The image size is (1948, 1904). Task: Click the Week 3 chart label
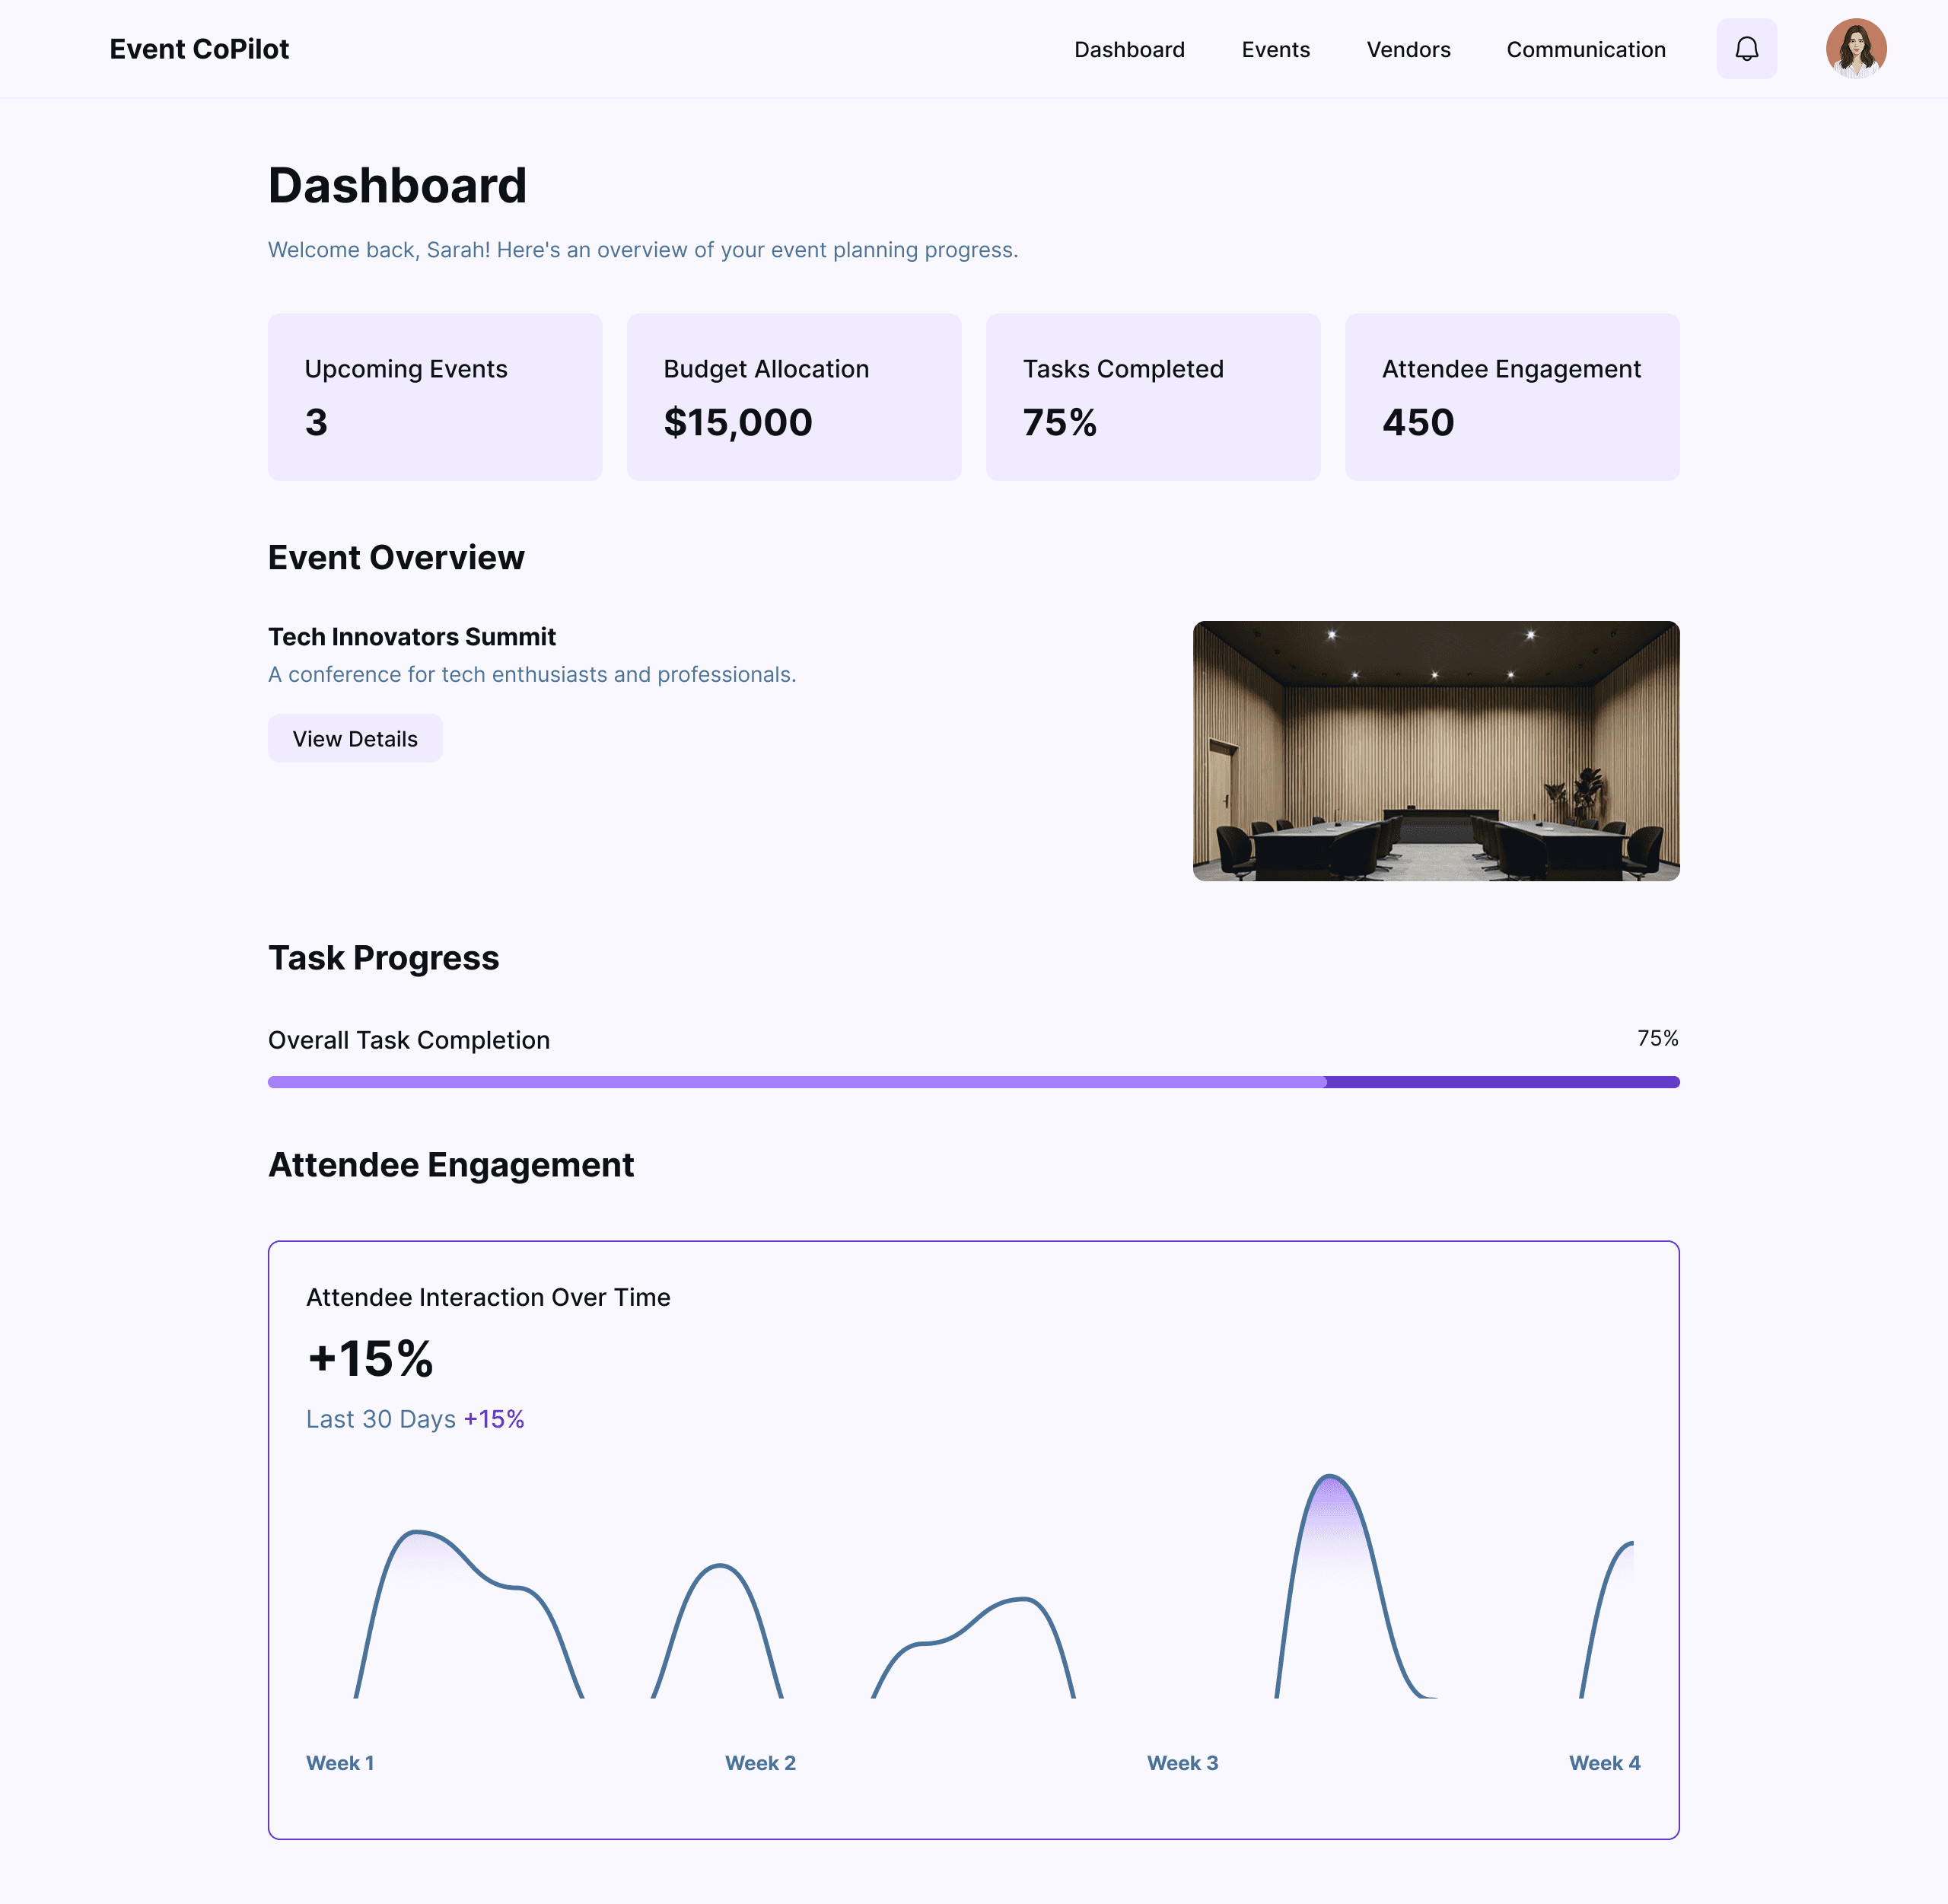[1182, 1763]
